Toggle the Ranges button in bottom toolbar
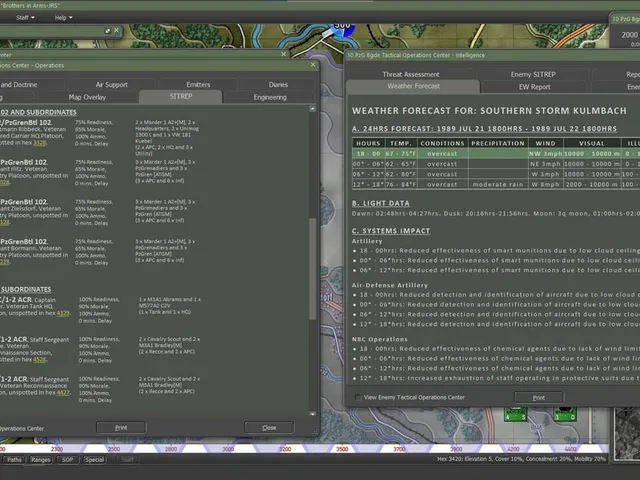Screen dimensions: 640x480 [x=40, y=460]
